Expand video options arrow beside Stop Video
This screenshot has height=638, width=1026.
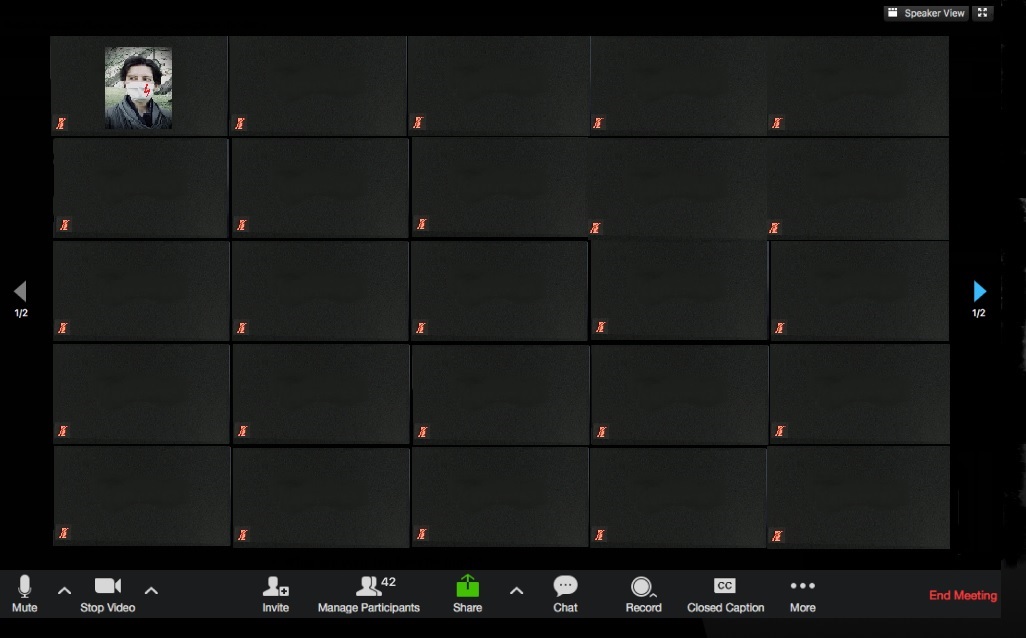pos(152,591)
